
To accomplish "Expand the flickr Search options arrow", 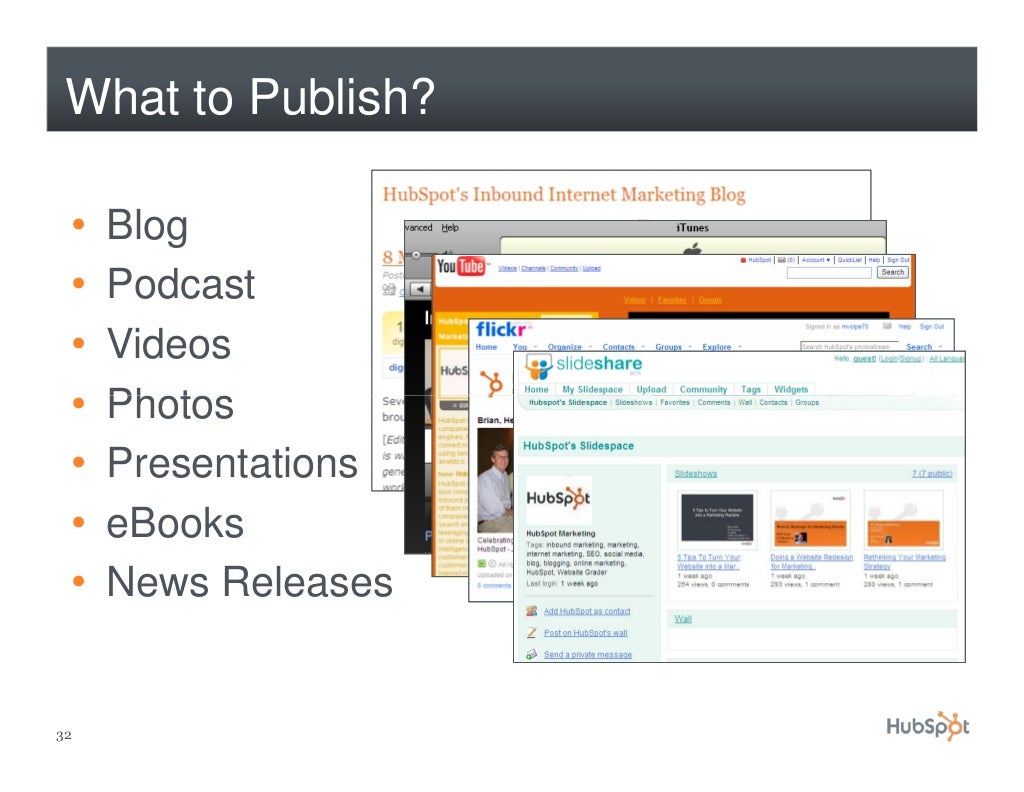I will click(x=940, y=347).
